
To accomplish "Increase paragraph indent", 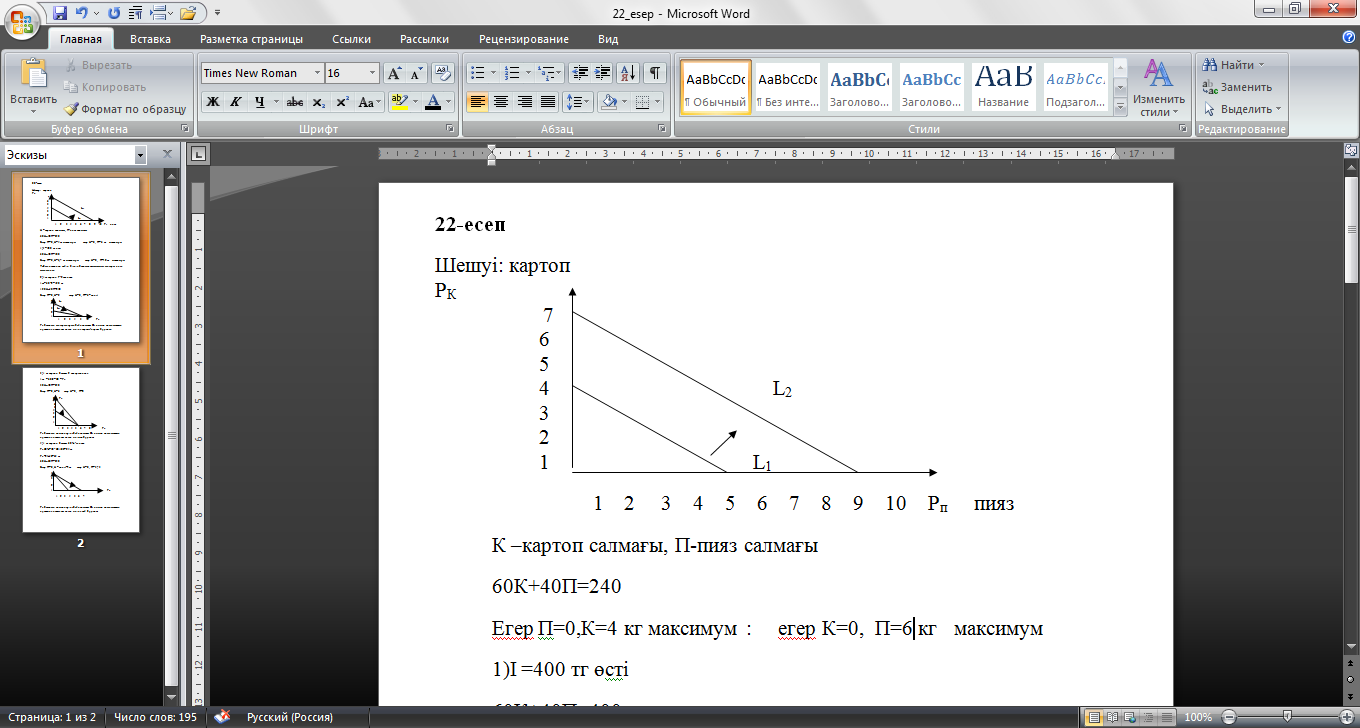I will coord(603,73).
